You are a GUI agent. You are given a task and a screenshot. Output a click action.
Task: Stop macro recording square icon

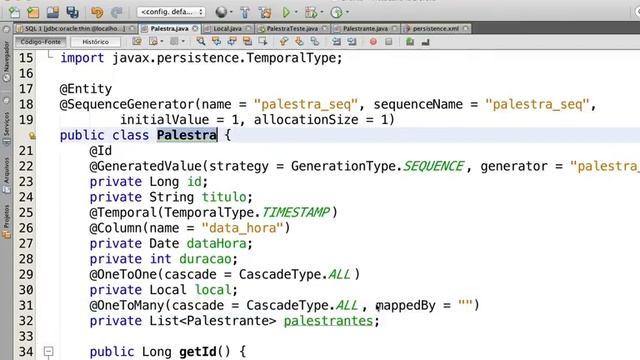pos(389,42)
